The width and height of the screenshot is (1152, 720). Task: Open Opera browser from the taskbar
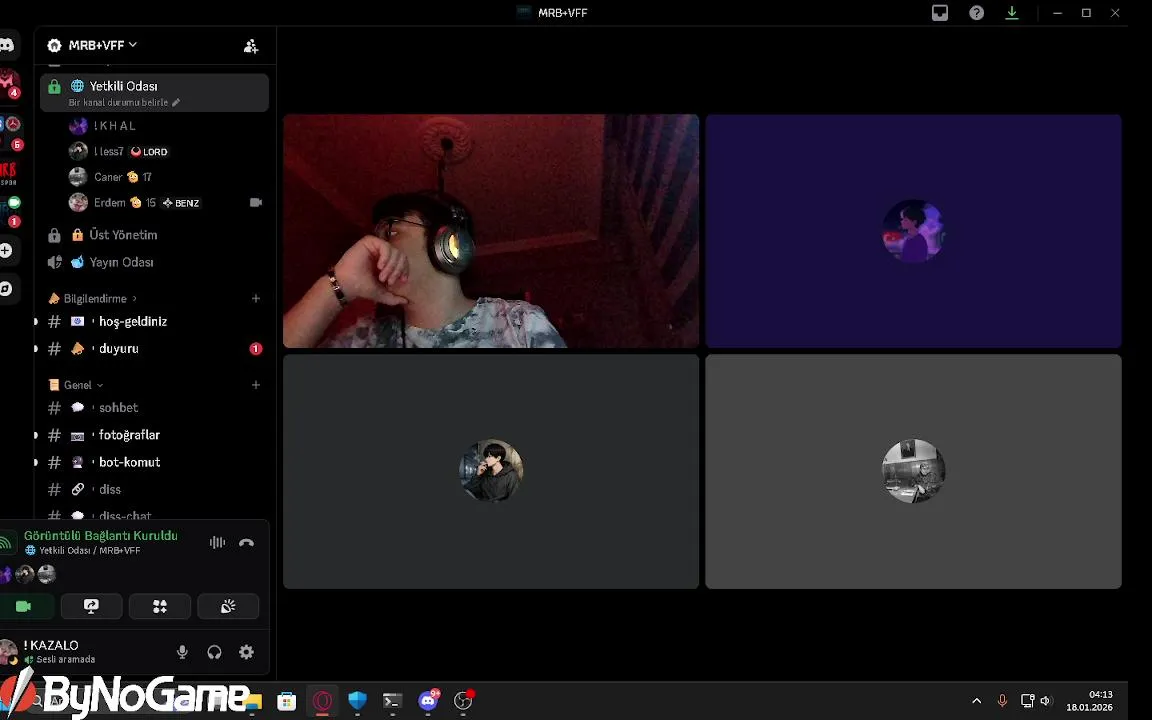(322, 701)
